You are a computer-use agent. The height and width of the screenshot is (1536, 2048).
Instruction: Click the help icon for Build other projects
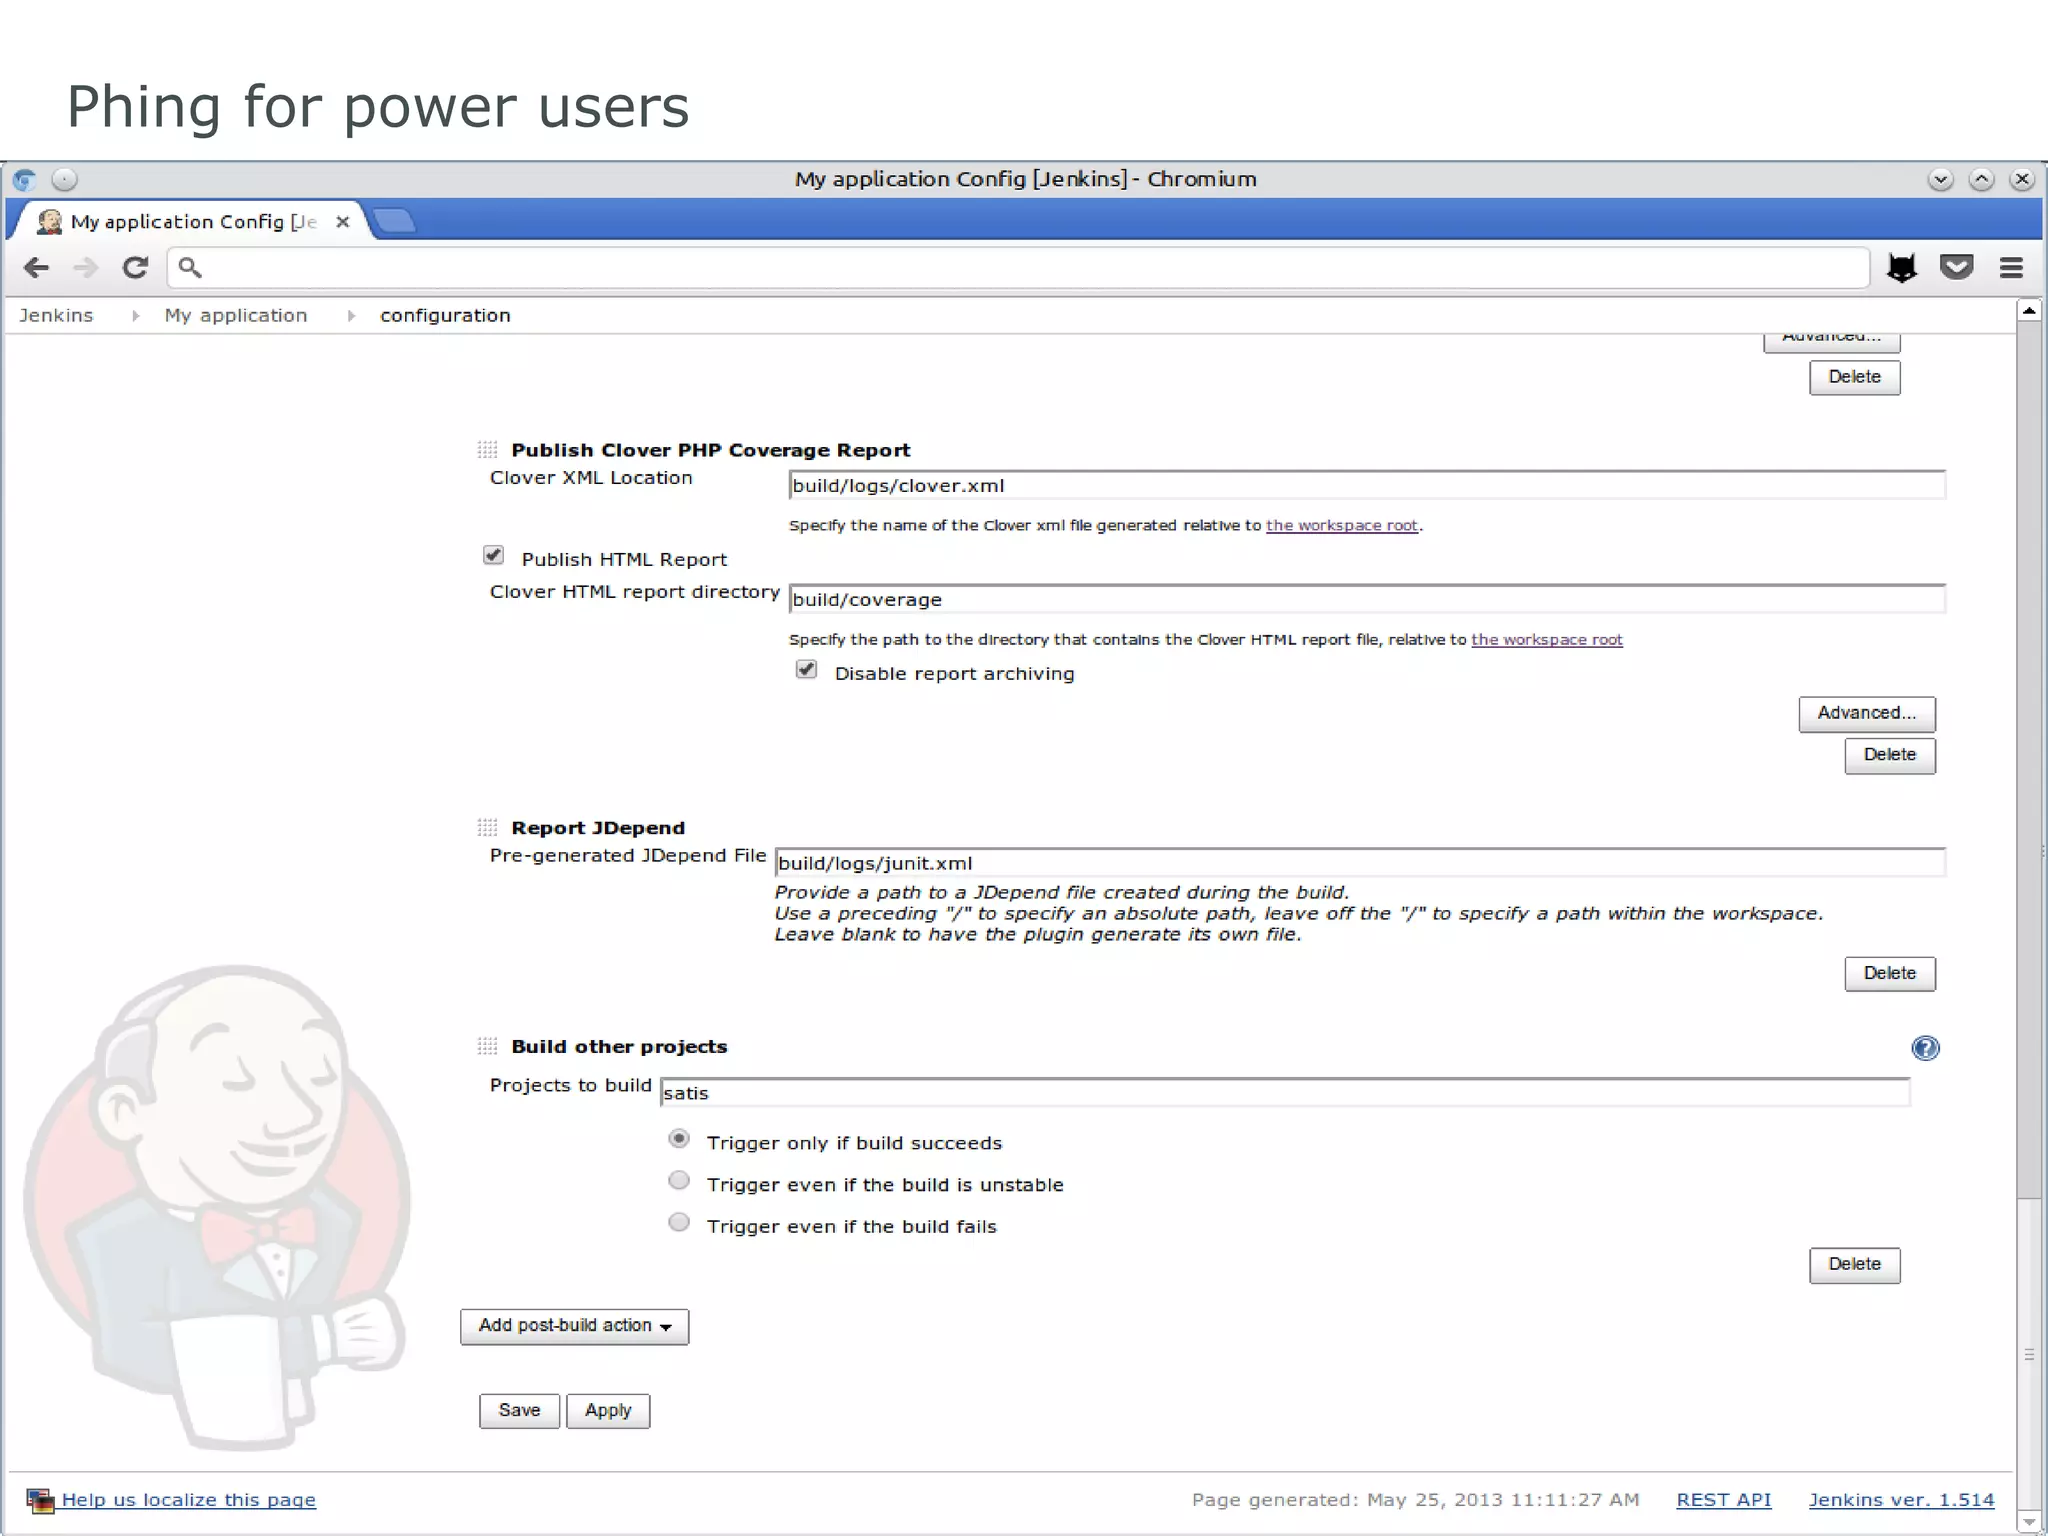(x=1925, y=1048)
